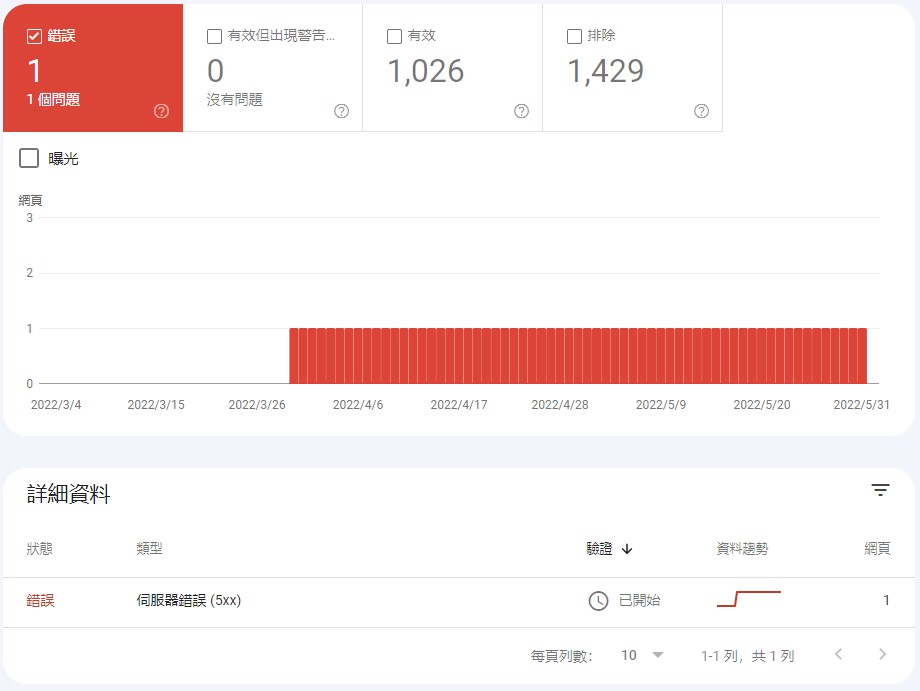Uncheck the 錯誤 checkbox
Screen dimensions: 920x691
coord(34,36)
